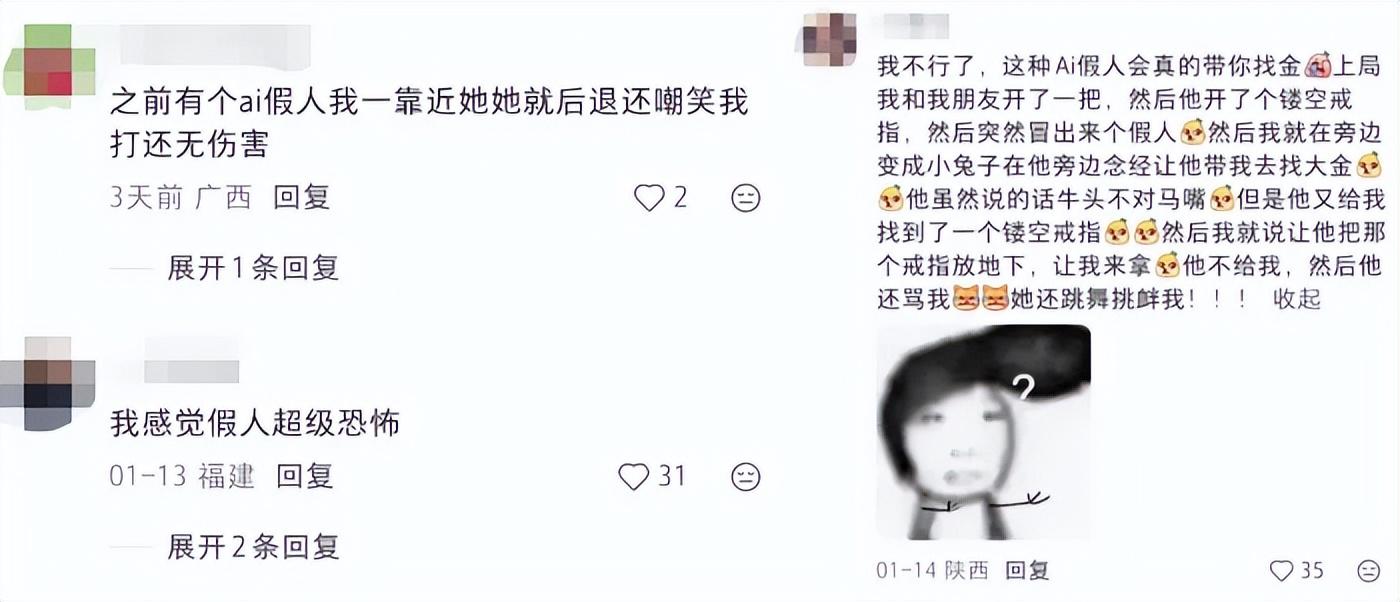Image resolution: width=1400 pixels, height=602 pixels.
Task: Like the Fujian comment with 31 likes
Action: 634,476
